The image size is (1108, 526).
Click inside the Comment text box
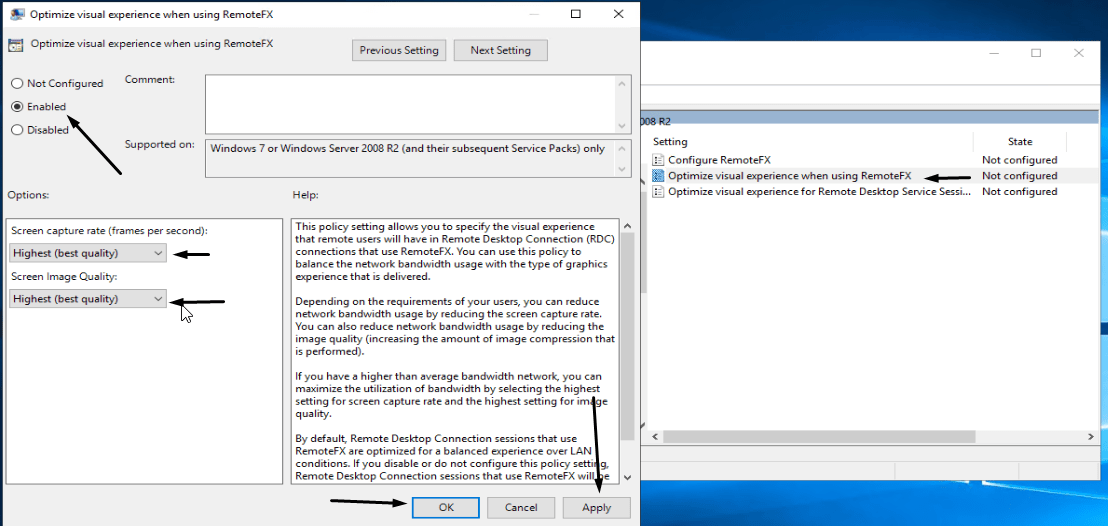click(410, 104)
